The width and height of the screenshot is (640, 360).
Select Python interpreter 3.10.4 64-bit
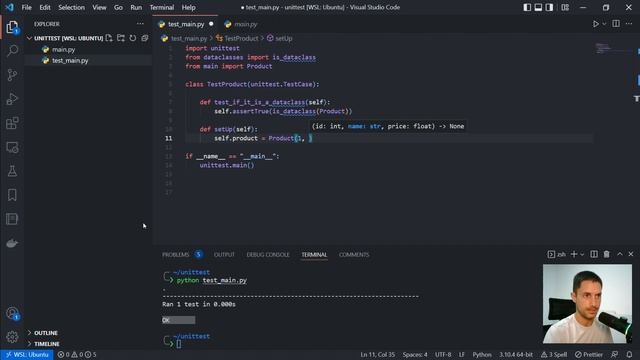[x=516, y=354]
